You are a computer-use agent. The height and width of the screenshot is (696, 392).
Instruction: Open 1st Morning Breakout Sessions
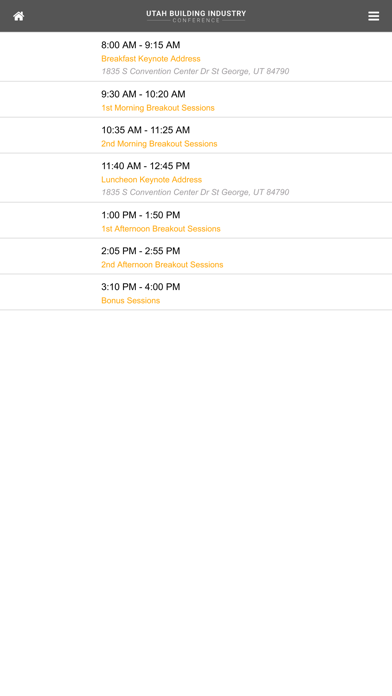coord(158,108)
